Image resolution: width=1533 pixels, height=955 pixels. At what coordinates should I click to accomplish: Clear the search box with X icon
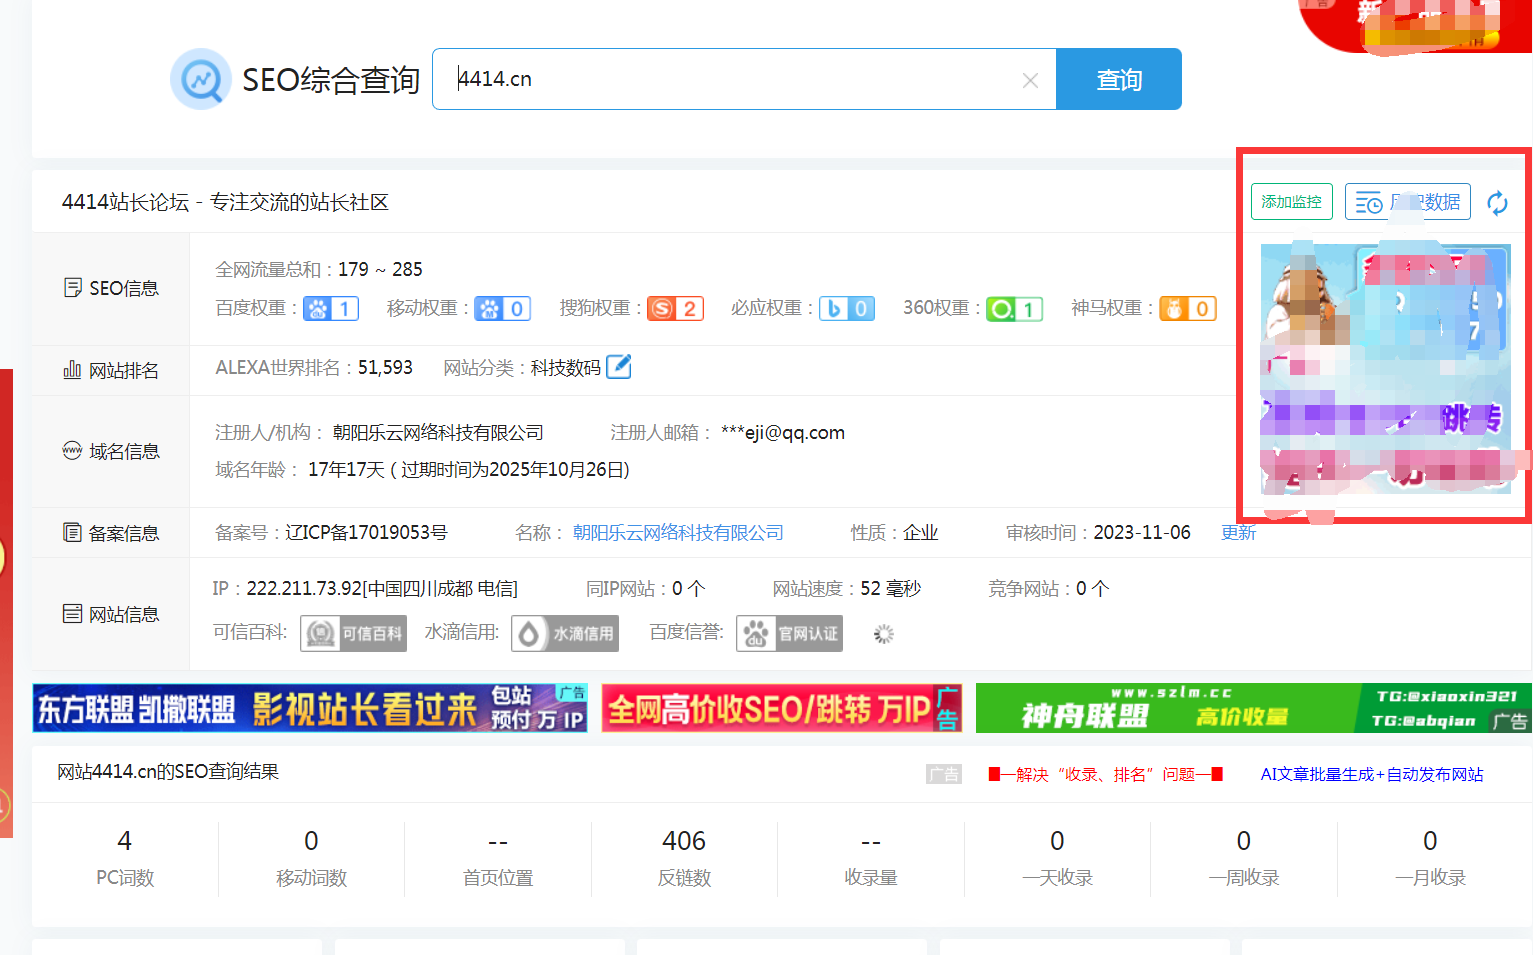pos(1030,81)
